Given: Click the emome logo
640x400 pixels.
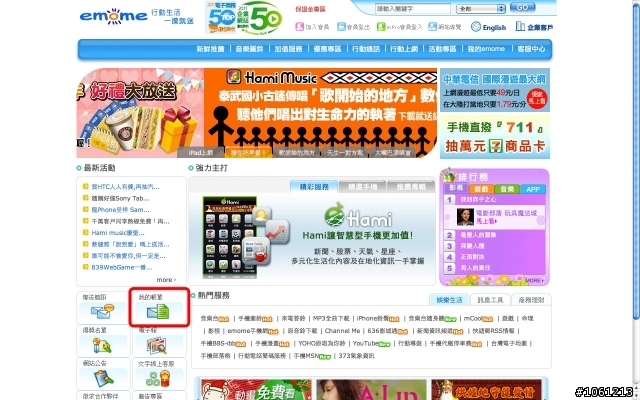Looking at the screenshot, I should 113,16.
